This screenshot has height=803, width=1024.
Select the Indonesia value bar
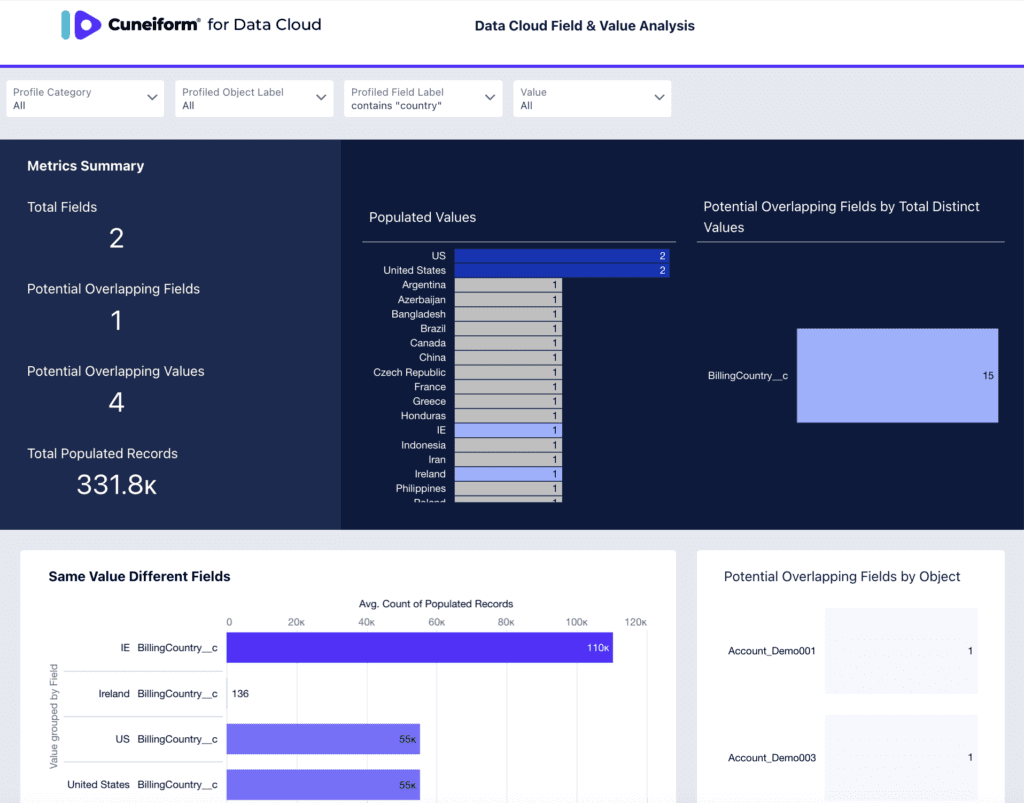point(508,445)
